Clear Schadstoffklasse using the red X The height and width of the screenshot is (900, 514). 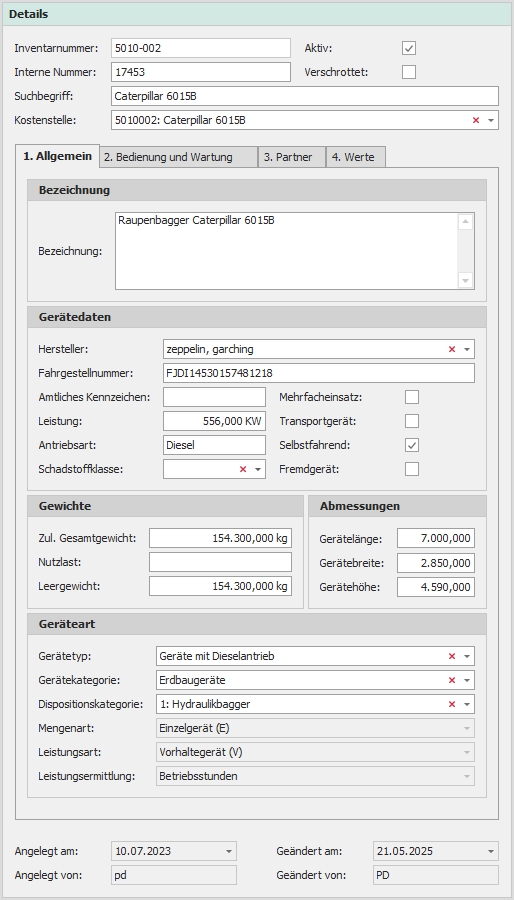(243, 469)
